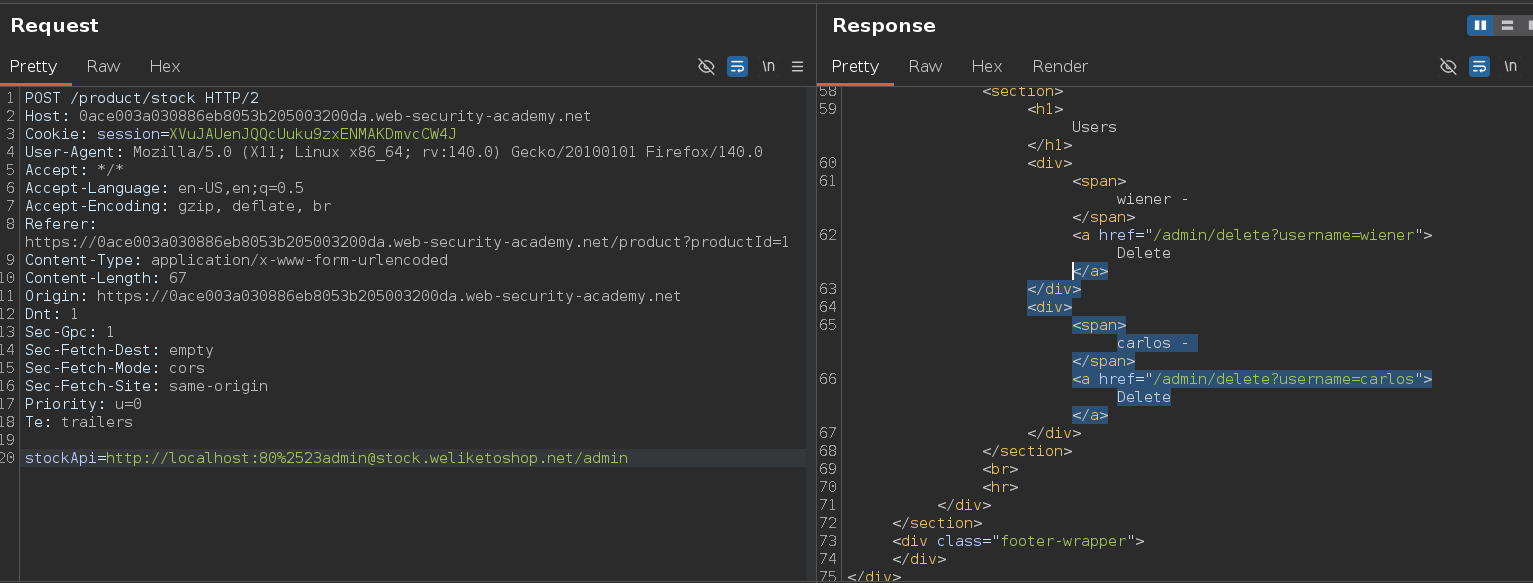This screenshot has height=583, width=1533.
Task: Open Response Render tab
Action: 1060,66
